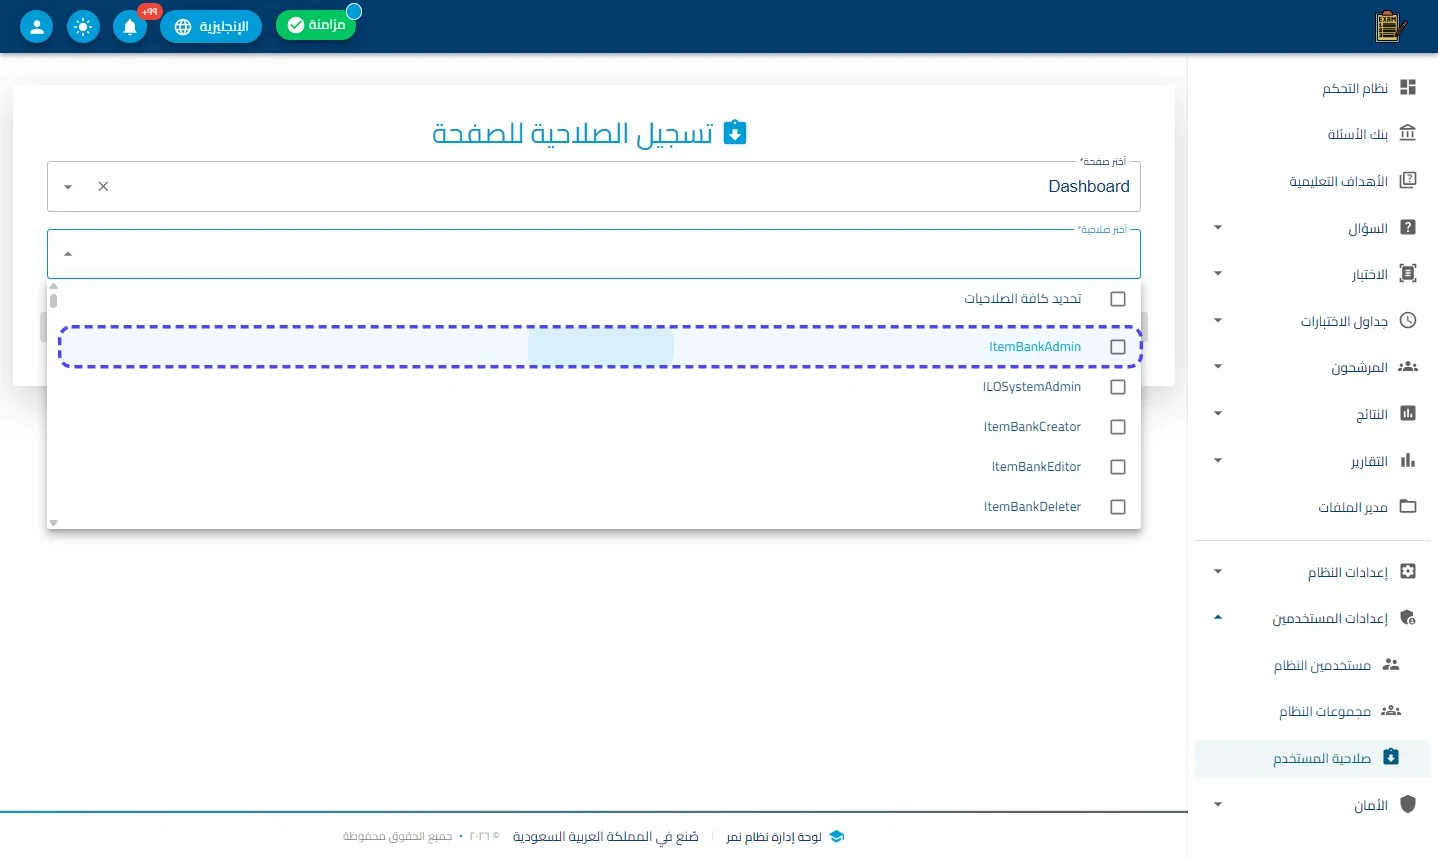This screenshot has height=859, width=1438.
Task: Tick the ILOSystemAdmin checkbox
Action: point(1118,387)
